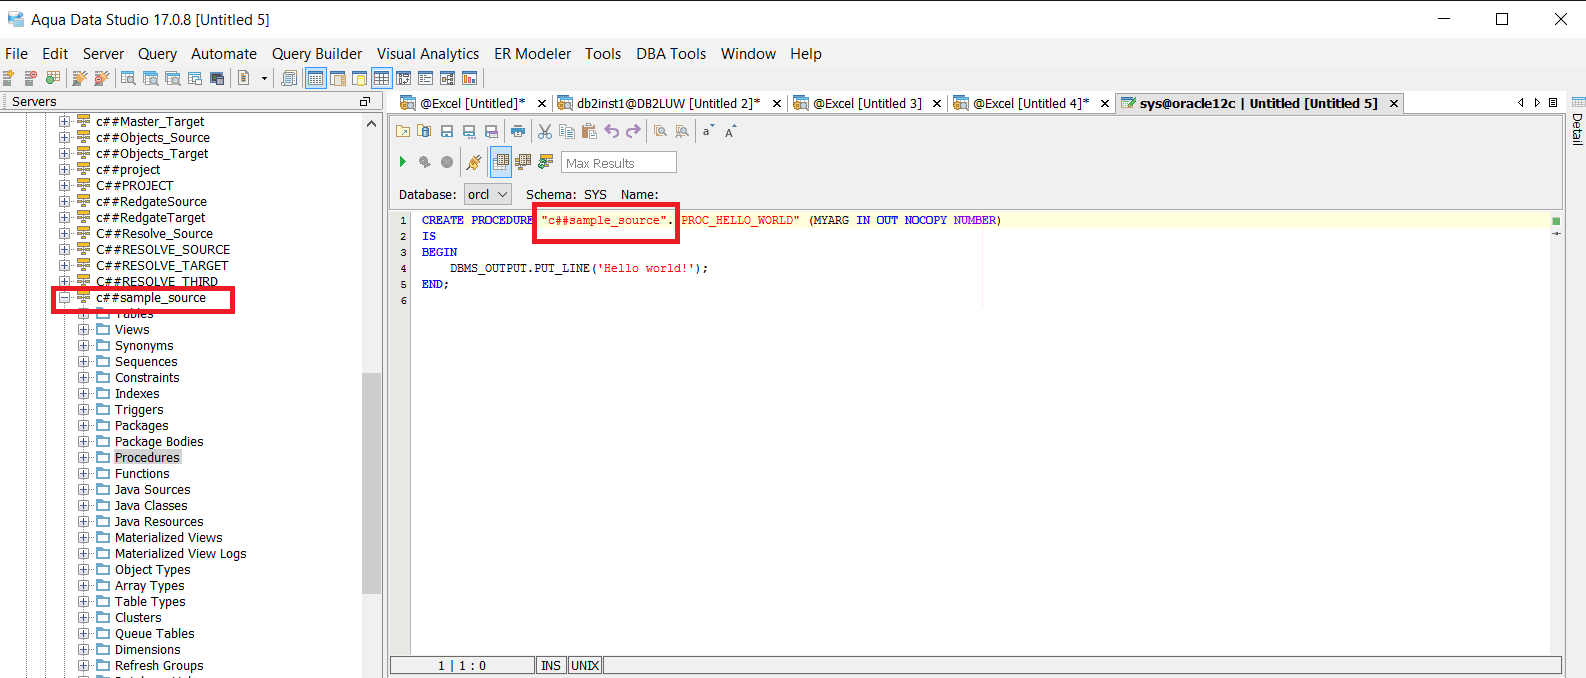
Task: Expand the Procedures folder
Action: (x=84, y=458)
